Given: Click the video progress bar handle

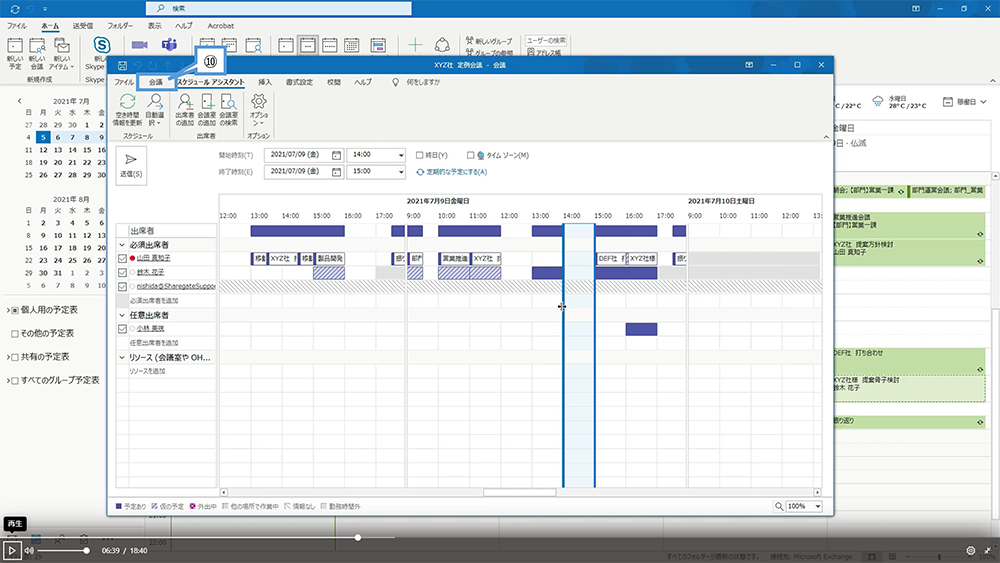Looking at the screenshot, I should (x=358, y=537).
